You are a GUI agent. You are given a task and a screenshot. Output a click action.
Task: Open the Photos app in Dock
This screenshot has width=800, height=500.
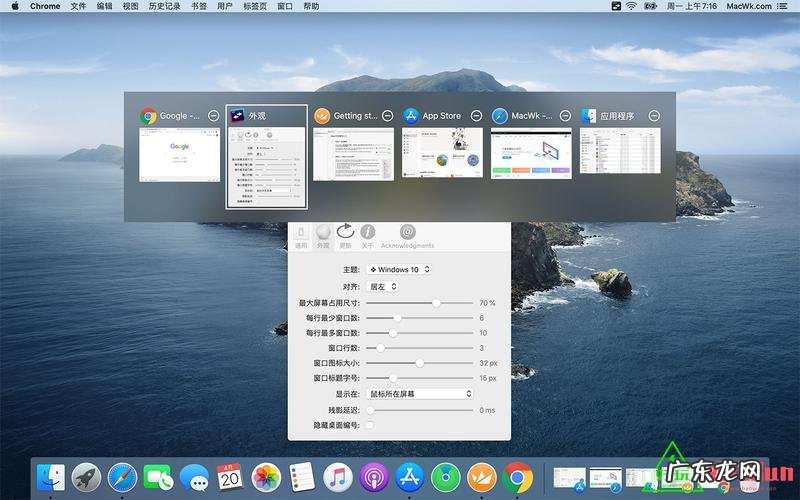tap(266, 477)
